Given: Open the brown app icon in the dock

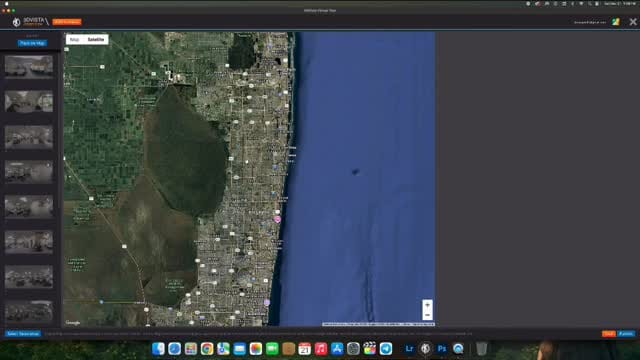Looking at the screenshot, I should pyautogui.click(x=289, y=349).
